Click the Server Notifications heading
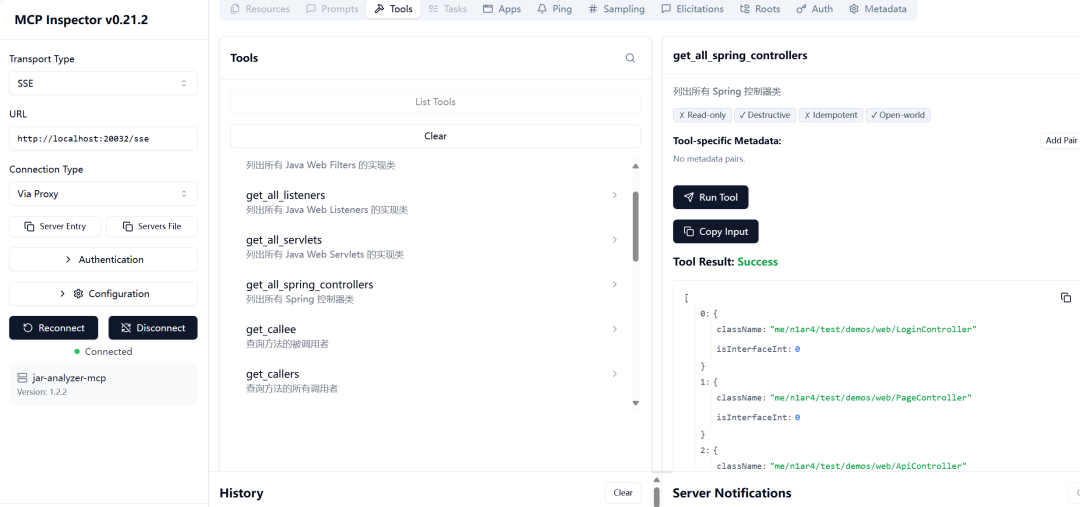The image size is (1080, 507). pos(731,493)
